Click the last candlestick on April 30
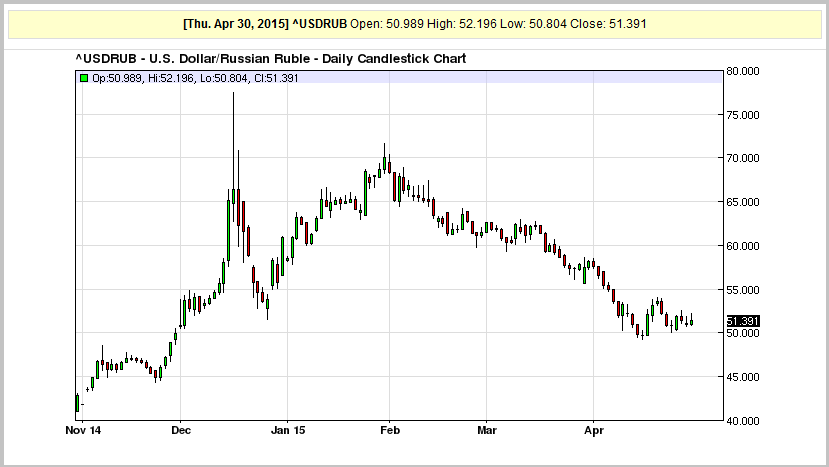The height and width of the screenshot is (467, 829). [692, 321]
